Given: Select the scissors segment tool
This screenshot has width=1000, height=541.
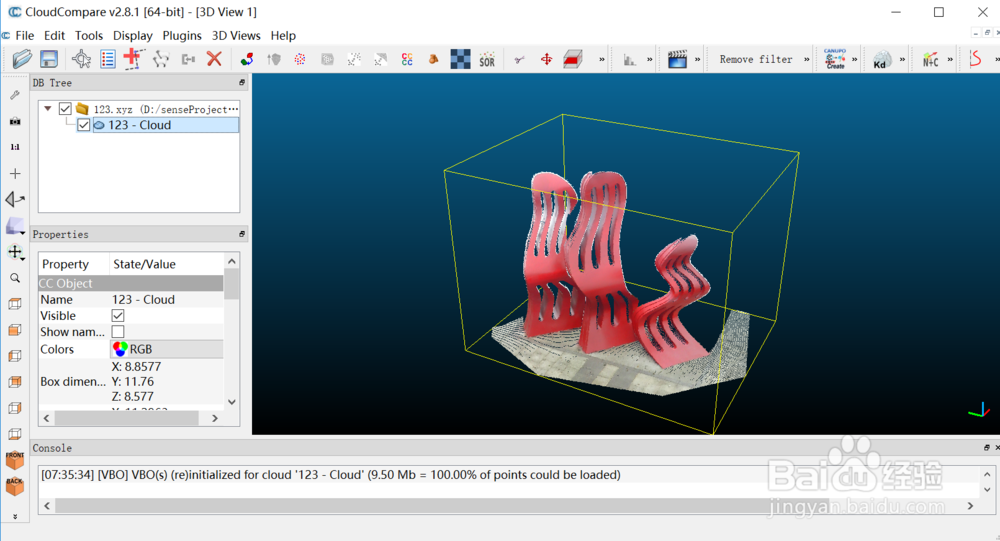Looking at the screenshot, I should (519, 59).
